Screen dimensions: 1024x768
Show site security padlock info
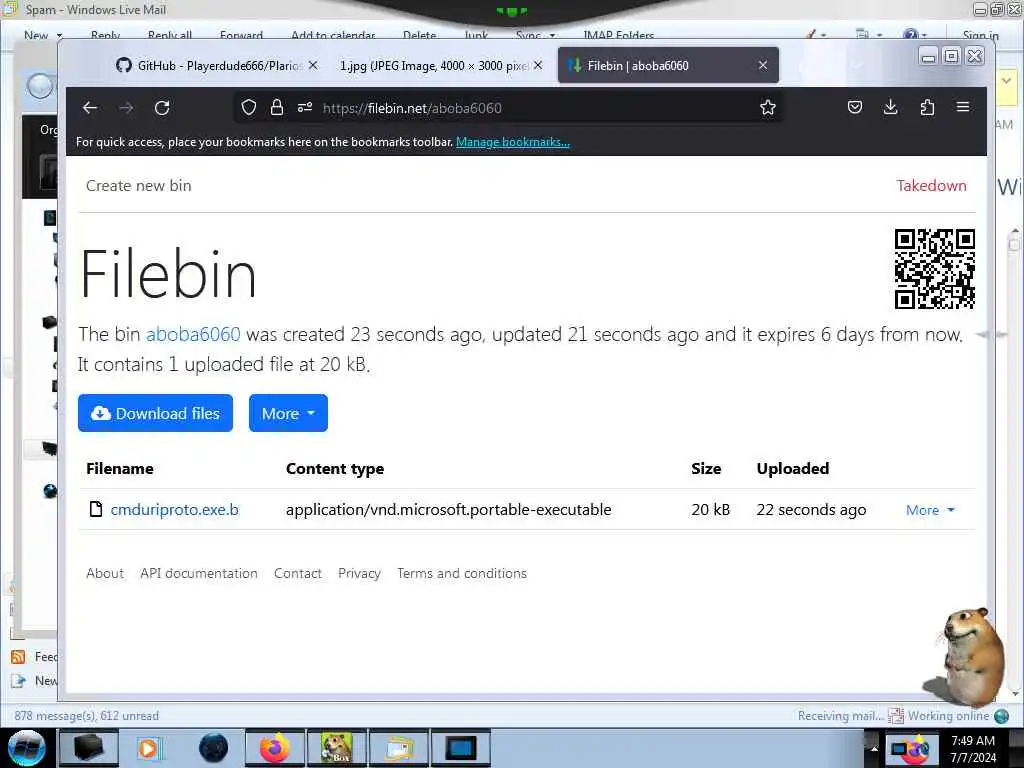[x=277, y=108]
